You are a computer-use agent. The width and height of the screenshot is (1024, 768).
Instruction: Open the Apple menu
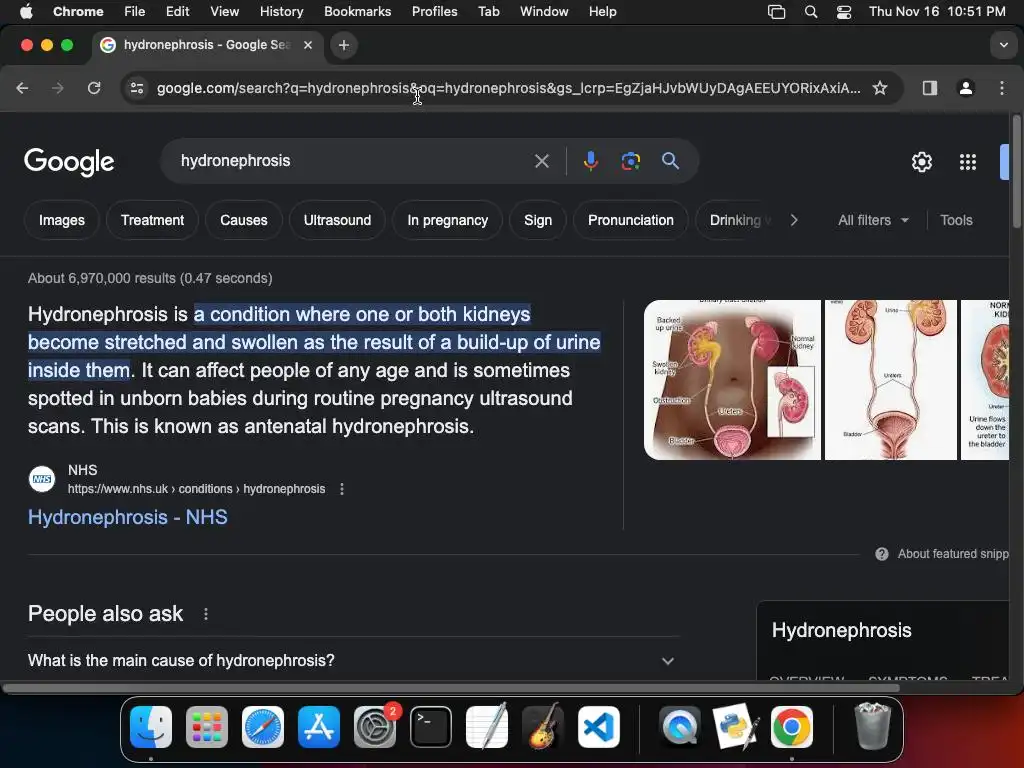pyautogui.click(x=26, y=12)
